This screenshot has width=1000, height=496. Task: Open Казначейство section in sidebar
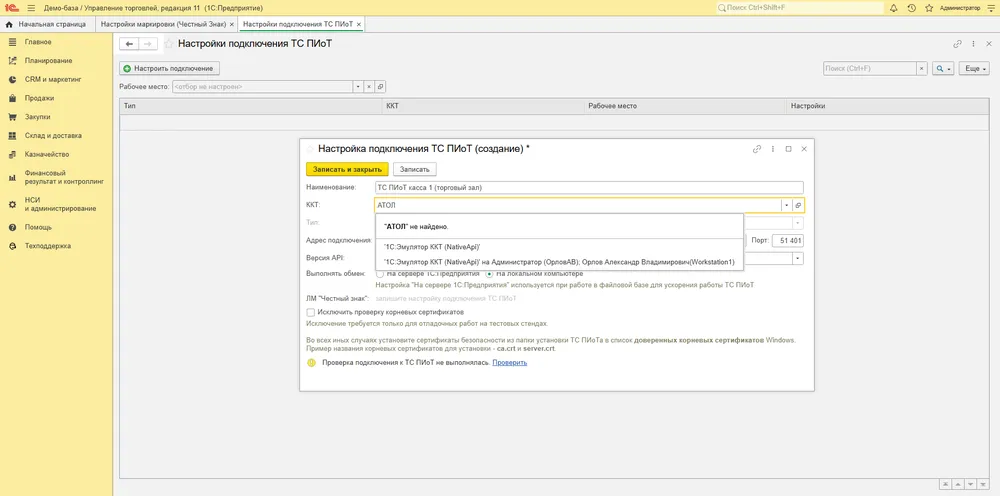[x=47, y=154]
